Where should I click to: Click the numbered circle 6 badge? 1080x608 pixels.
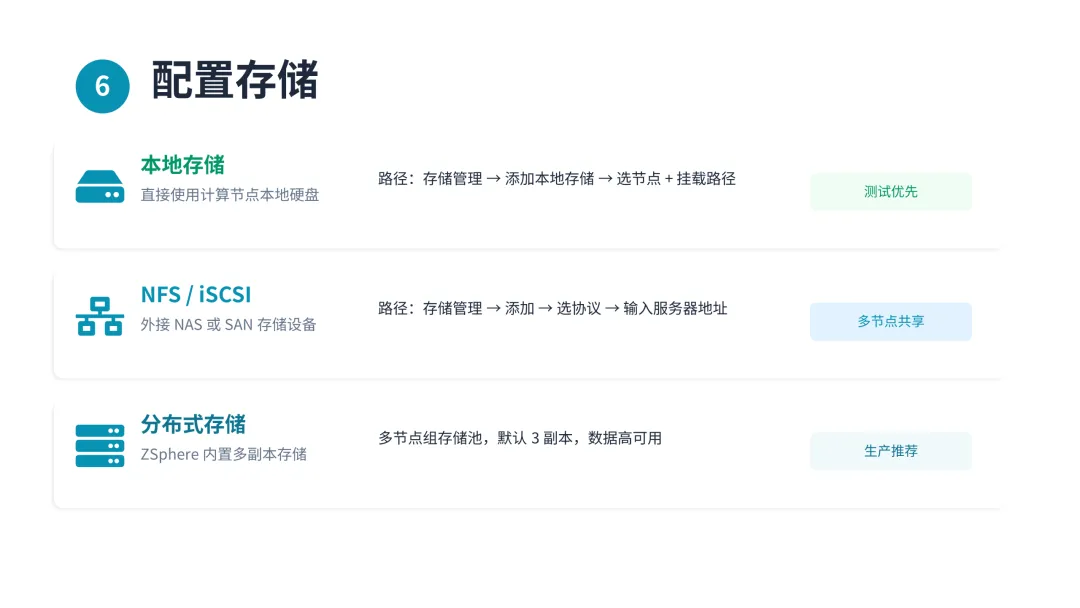(x=103, y=86)
